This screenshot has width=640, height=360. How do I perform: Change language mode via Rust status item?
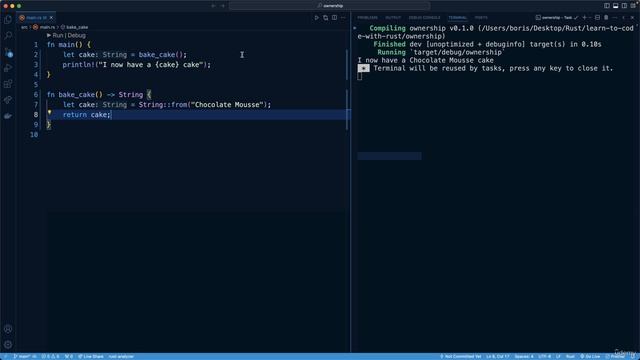click(x=570, y=356)
